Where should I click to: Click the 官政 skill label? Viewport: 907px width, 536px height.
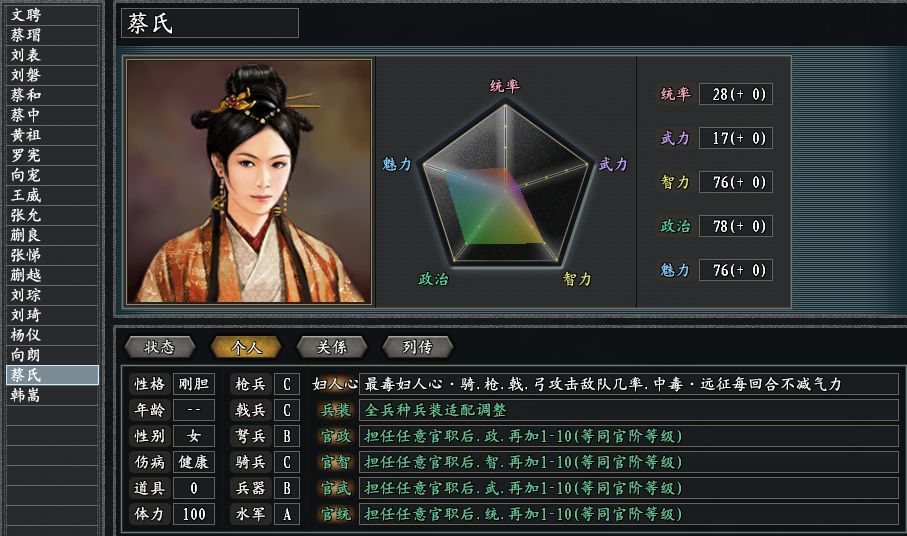(336, 436)
